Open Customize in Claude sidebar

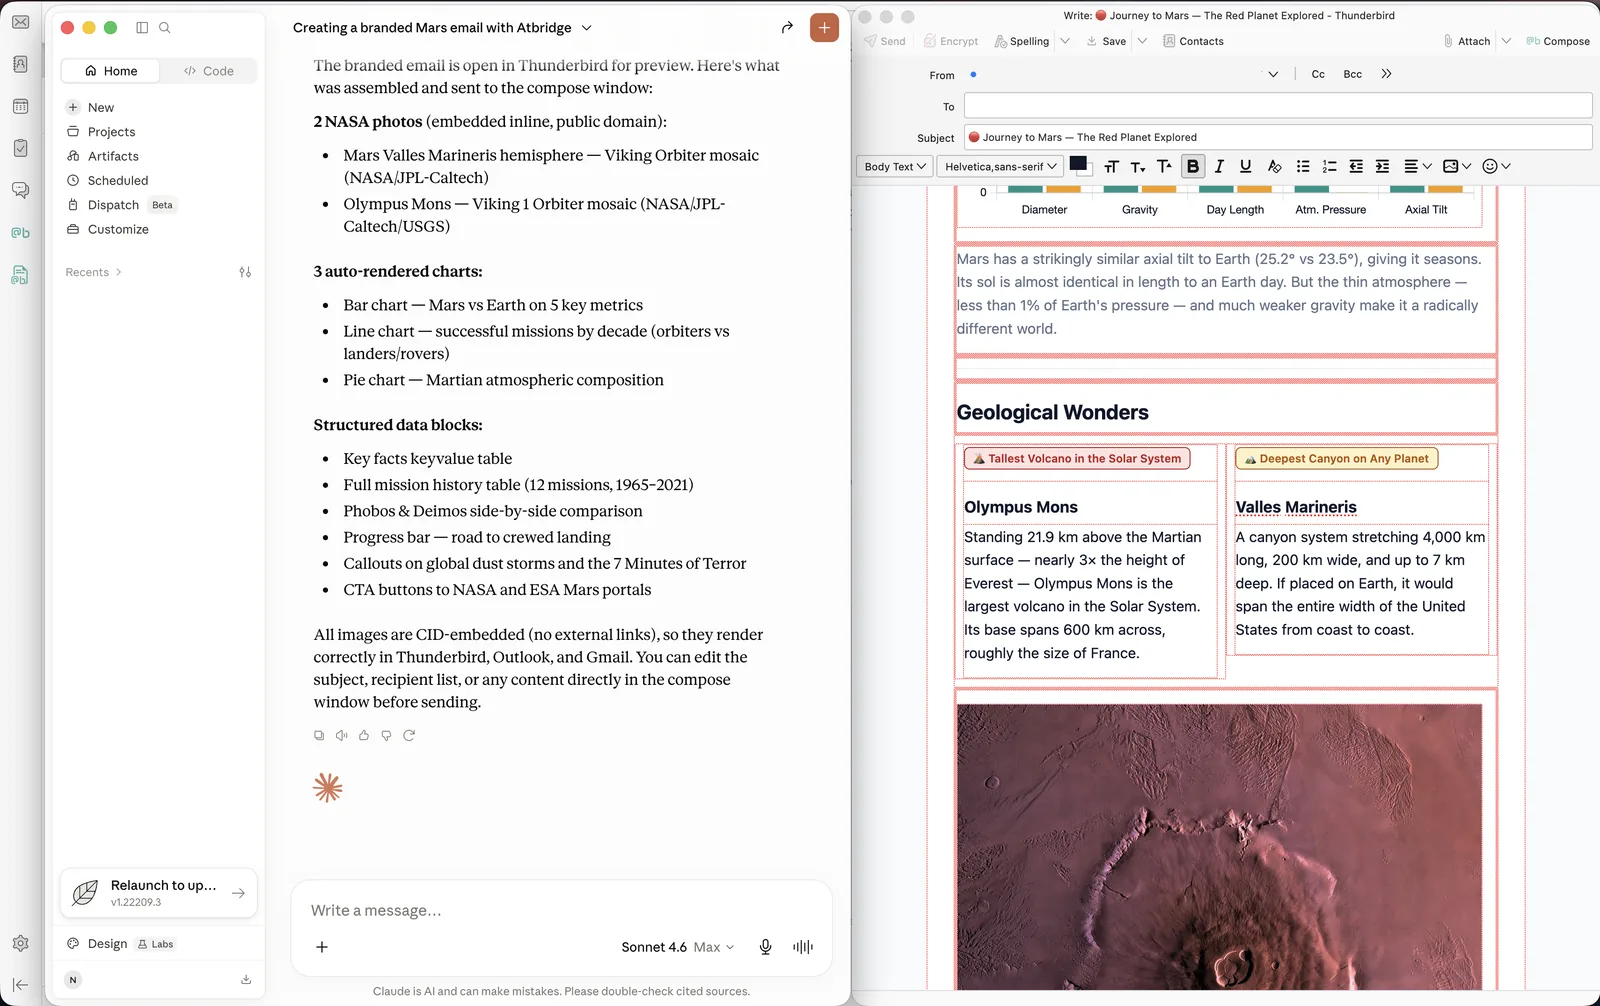(118, 229)
